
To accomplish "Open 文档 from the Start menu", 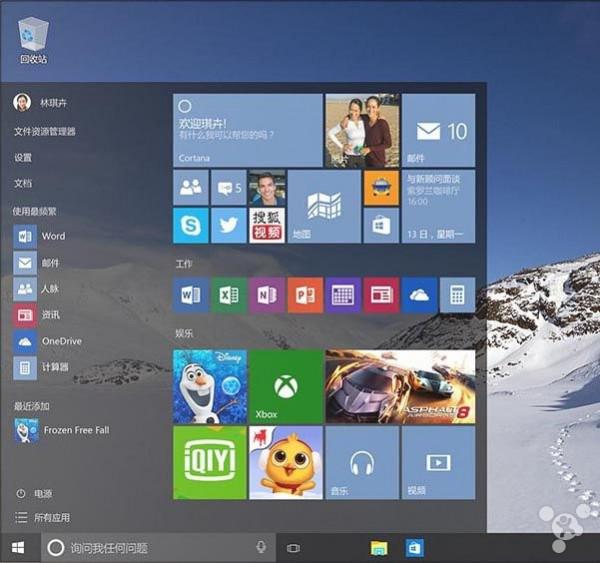I will 23,183.
